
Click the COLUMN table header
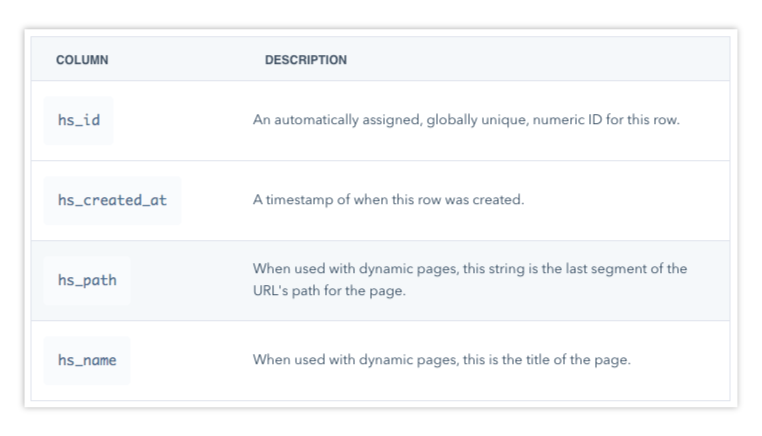82,60
